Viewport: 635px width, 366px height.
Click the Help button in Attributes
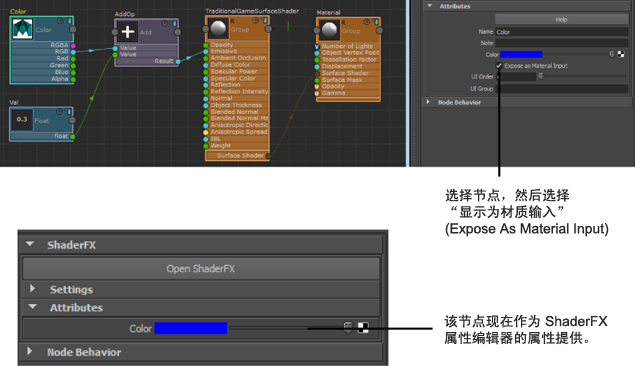(x=561, y=19)
